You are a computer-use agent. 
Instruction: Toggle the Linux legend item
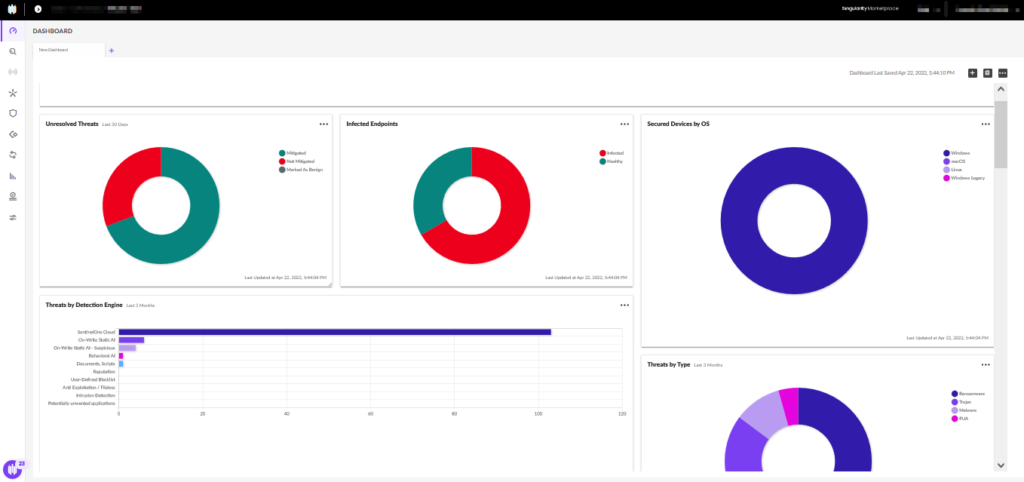(x=953, y=169)
